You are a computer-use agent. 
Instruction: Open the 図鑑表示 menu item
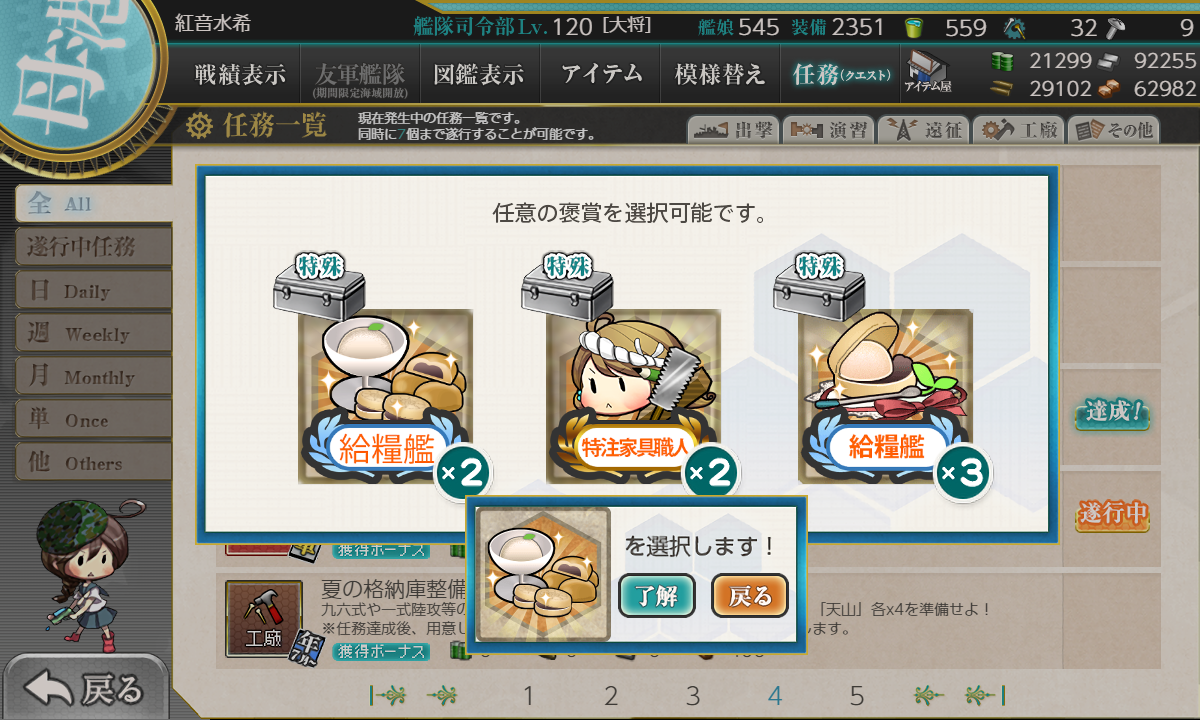pyautogui.click(x=479, y=74)
